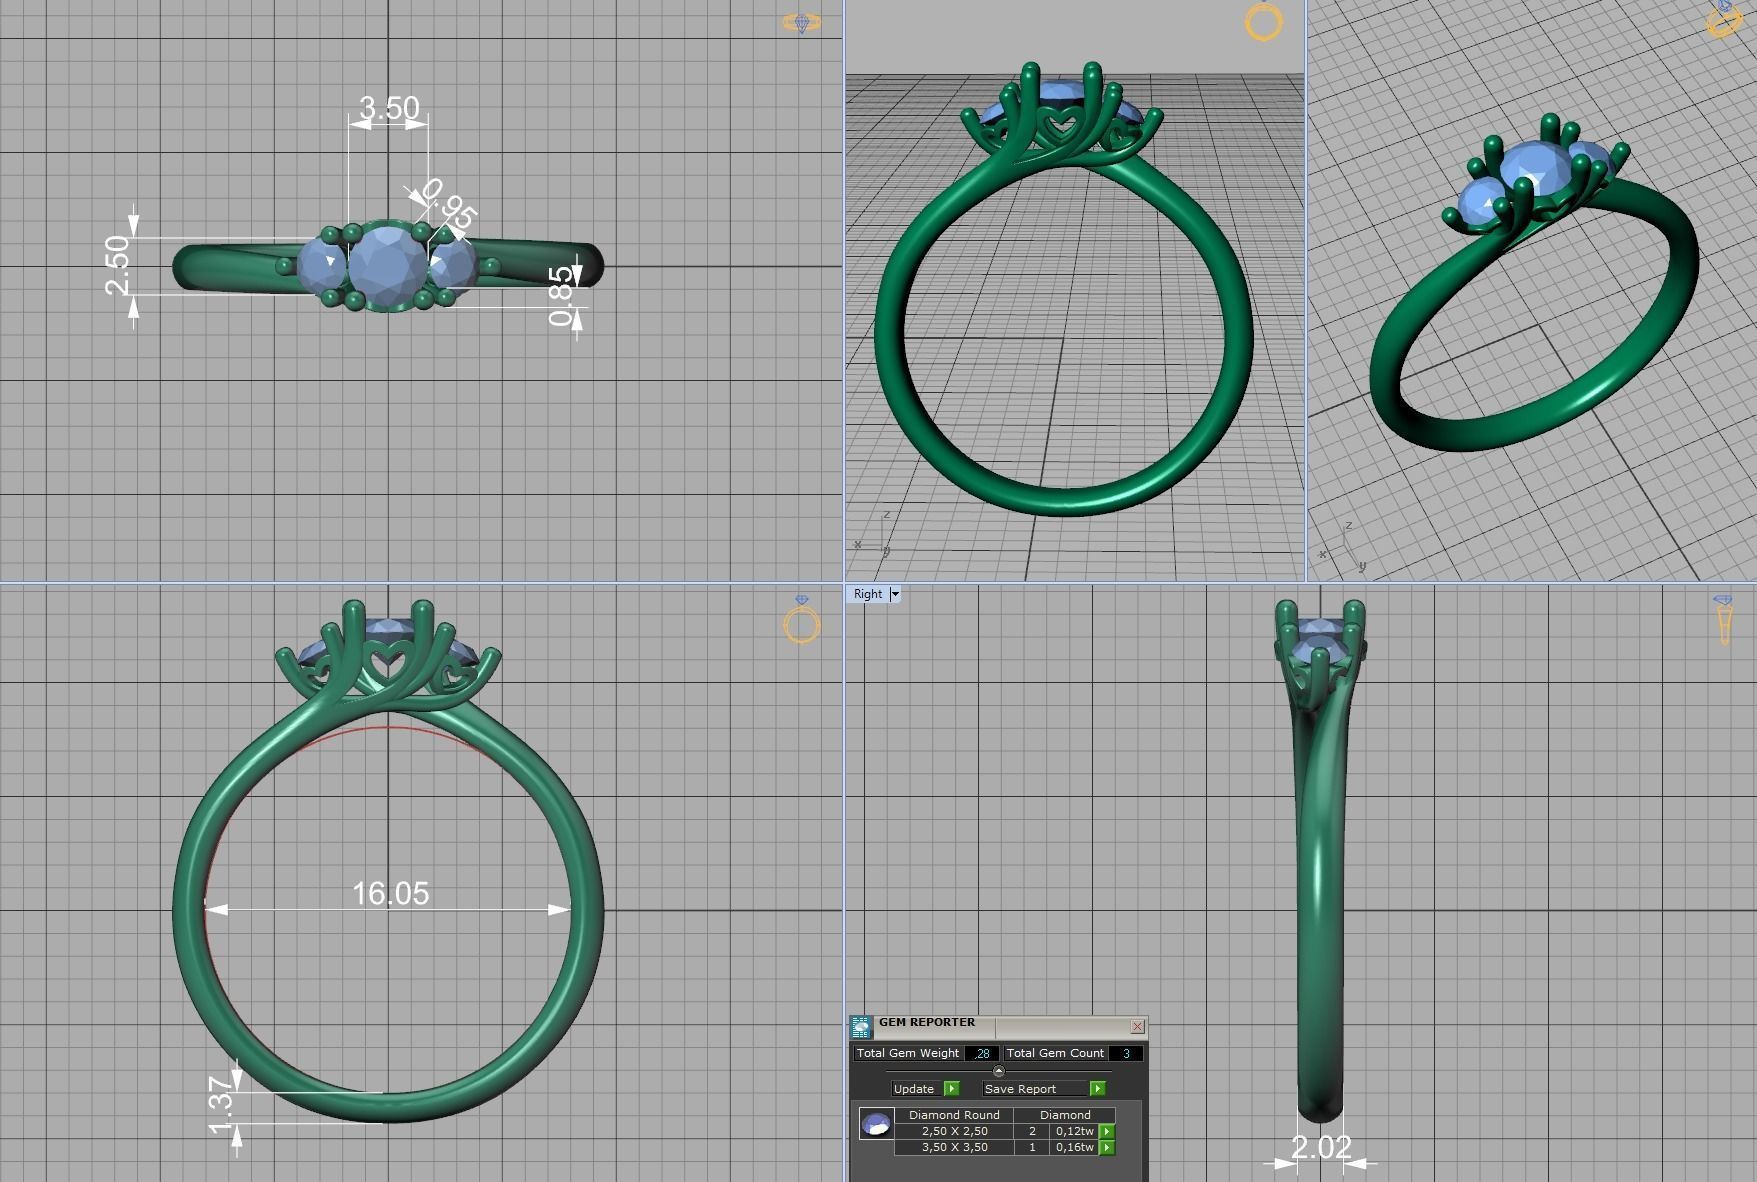The width and height of the screenshot is (1757, 1182).
Task: Click the Gem Reporter panel icon
Action: coord(861,1027)
